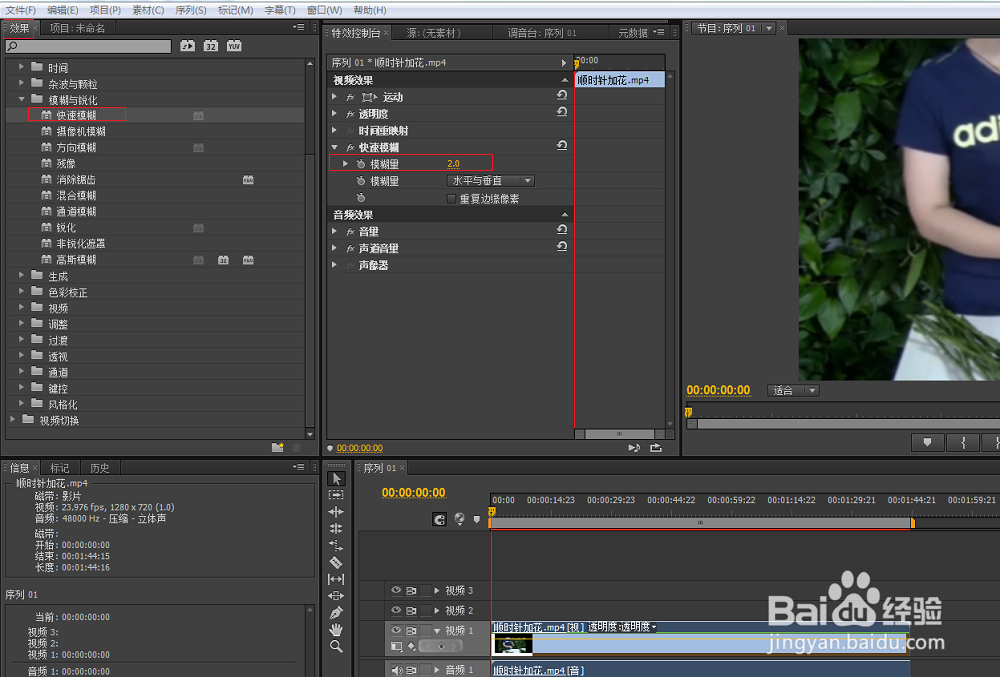Select the Pen tool
Screen dimensions: 1000x677
336,613
